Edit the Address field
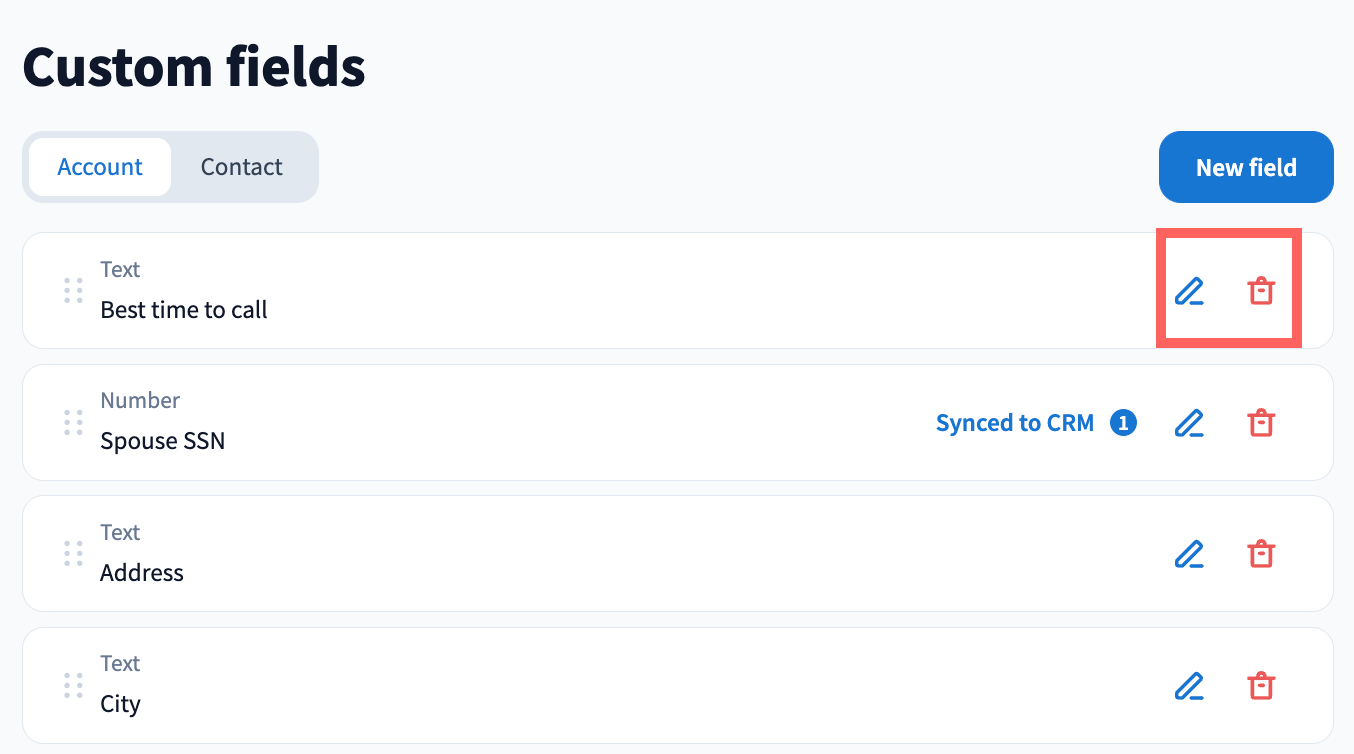This screenshot has width=1354, height=754. click(x=1188, y=554)
